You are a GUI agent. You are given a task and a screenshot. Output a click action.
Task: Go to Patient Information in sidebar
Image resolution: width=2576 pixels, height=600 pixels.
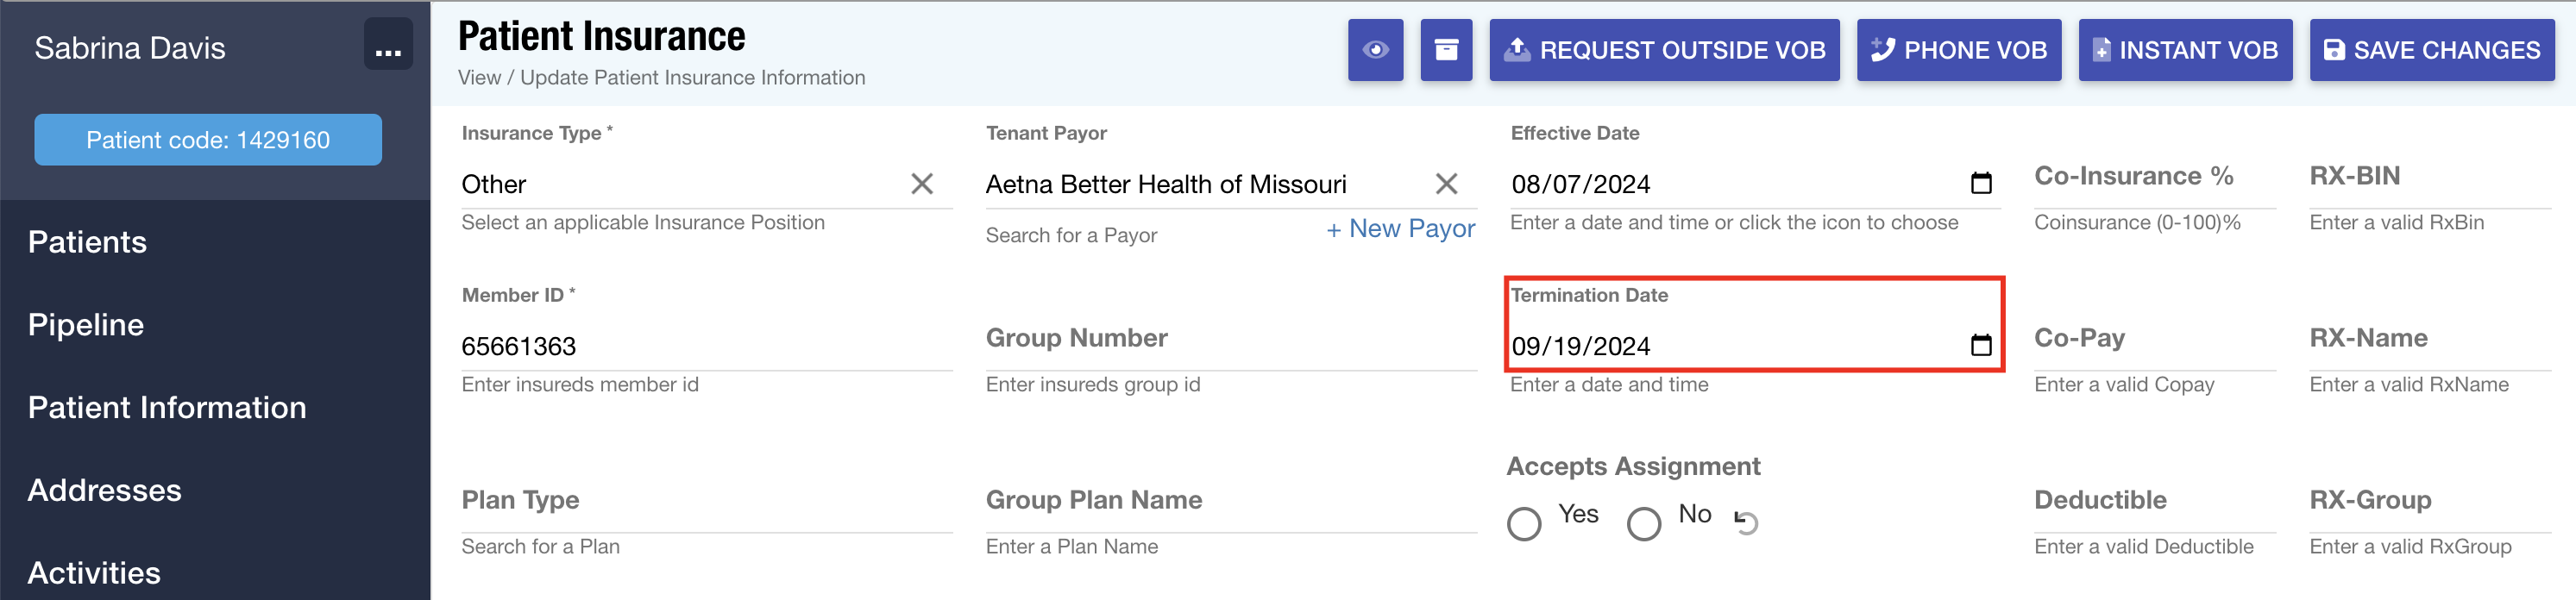tap(167, 407)
